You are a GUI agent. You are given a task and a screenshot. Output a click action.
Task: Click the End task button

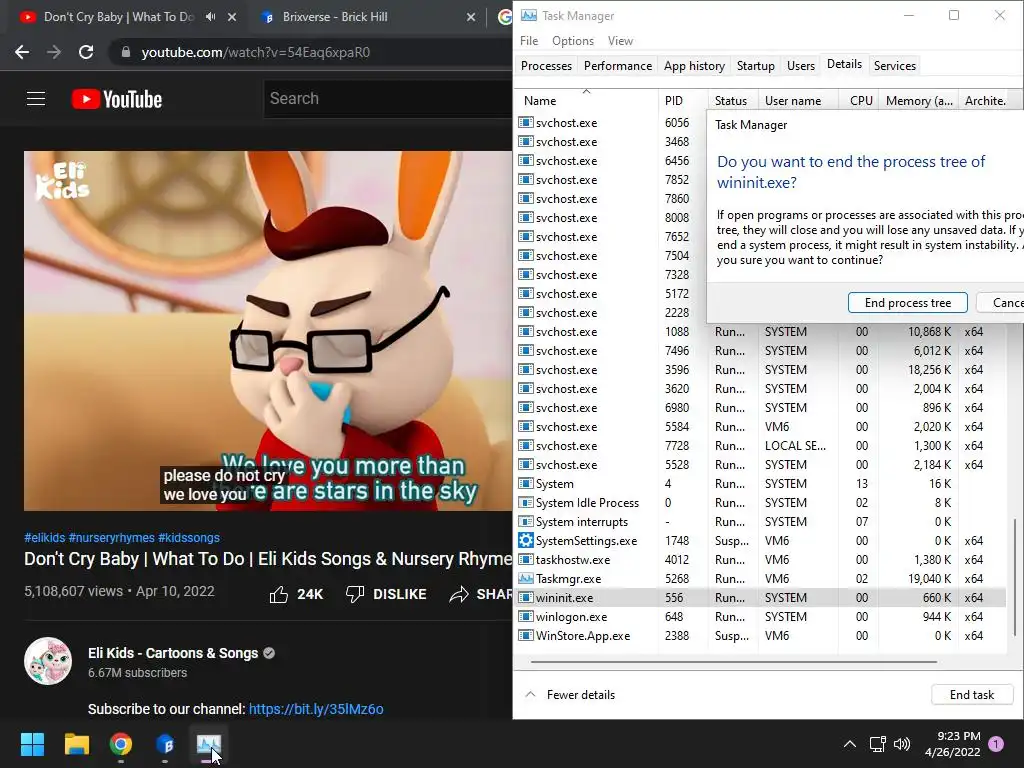(972, 695)
